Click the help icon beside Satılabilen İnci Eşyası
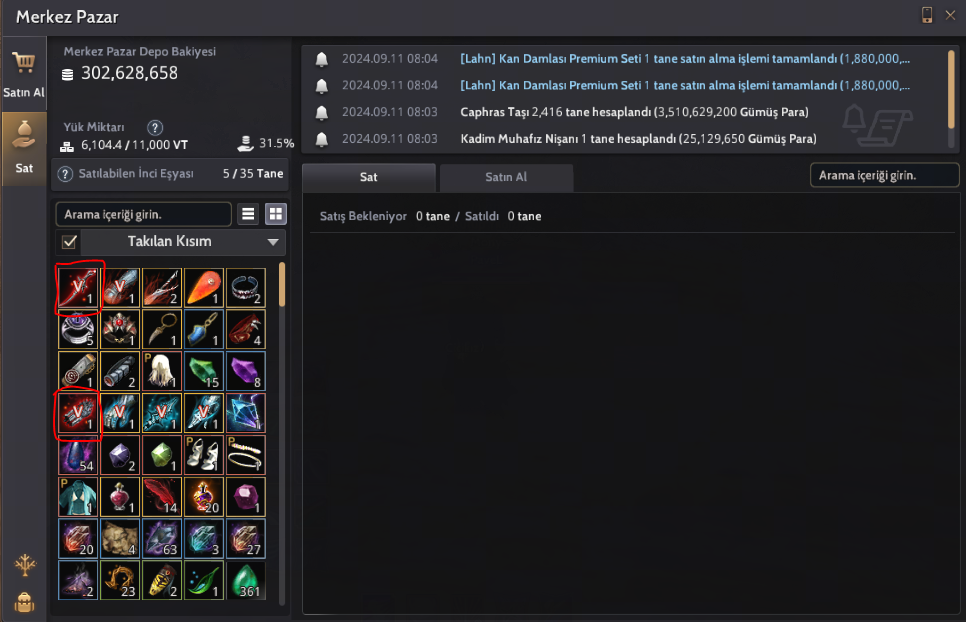The width and height of the screenshot is (966, 622). click(x=64, y=173)
